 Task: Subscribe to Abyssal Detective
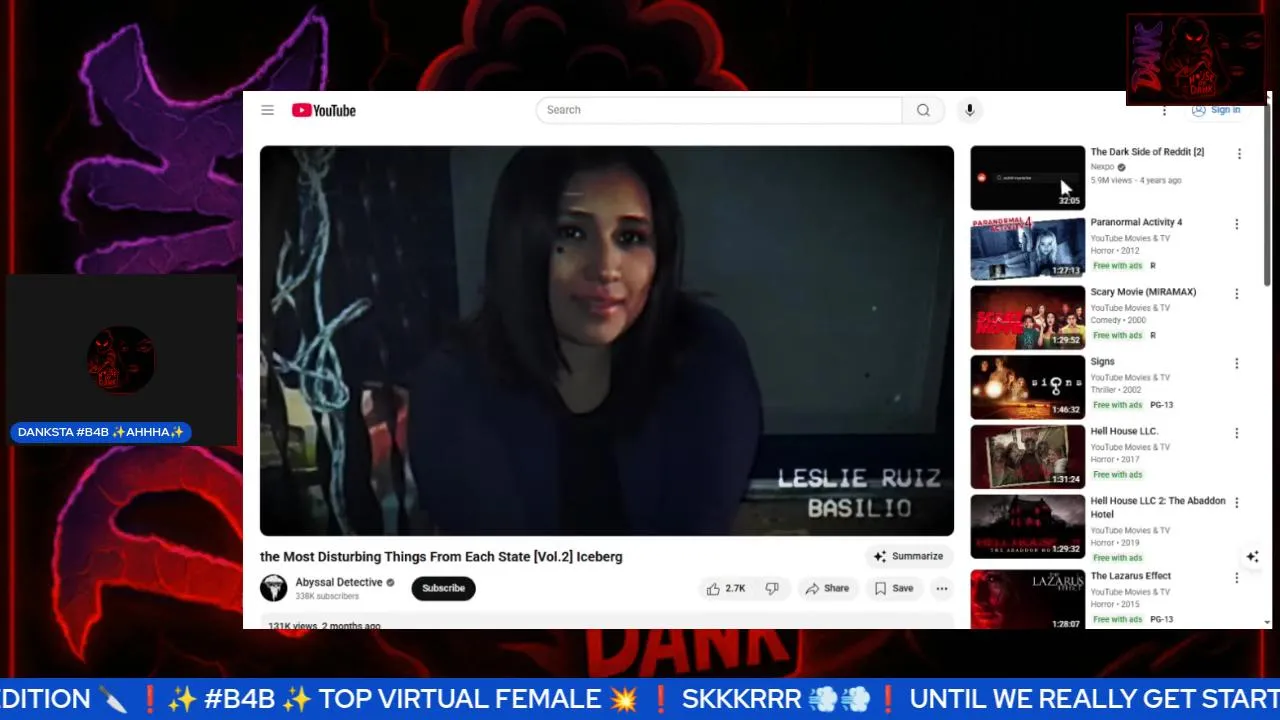coord(443,588)
